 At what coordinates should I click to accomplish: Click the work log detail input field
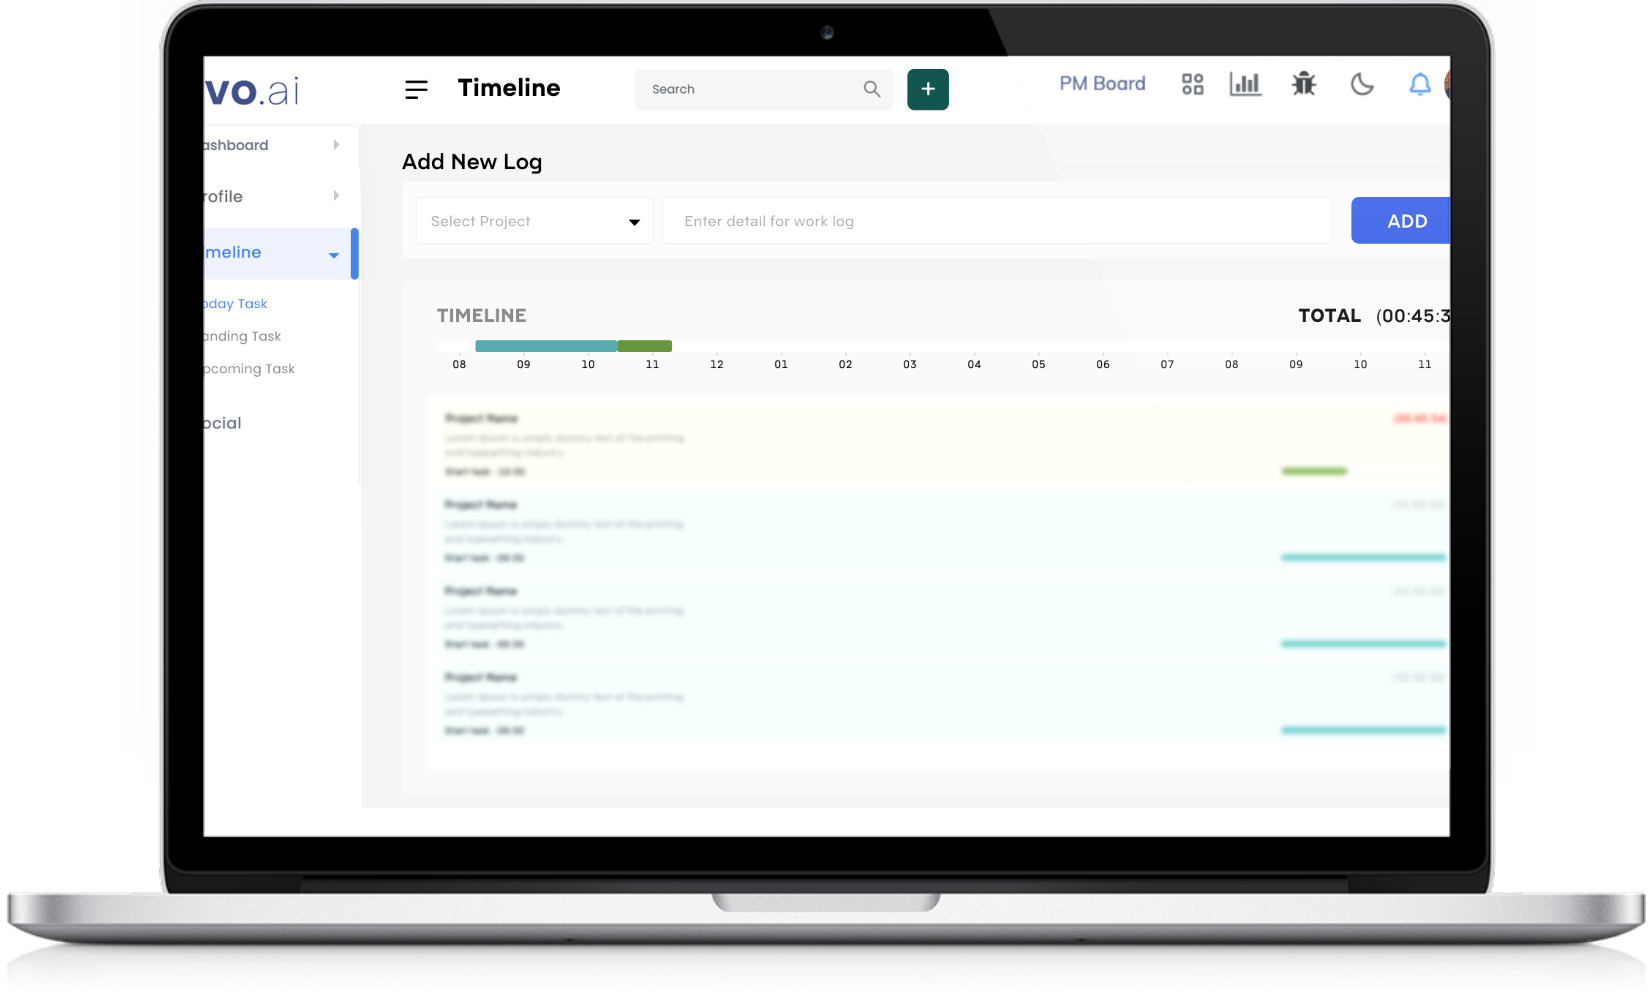click(x=996, y=221)
